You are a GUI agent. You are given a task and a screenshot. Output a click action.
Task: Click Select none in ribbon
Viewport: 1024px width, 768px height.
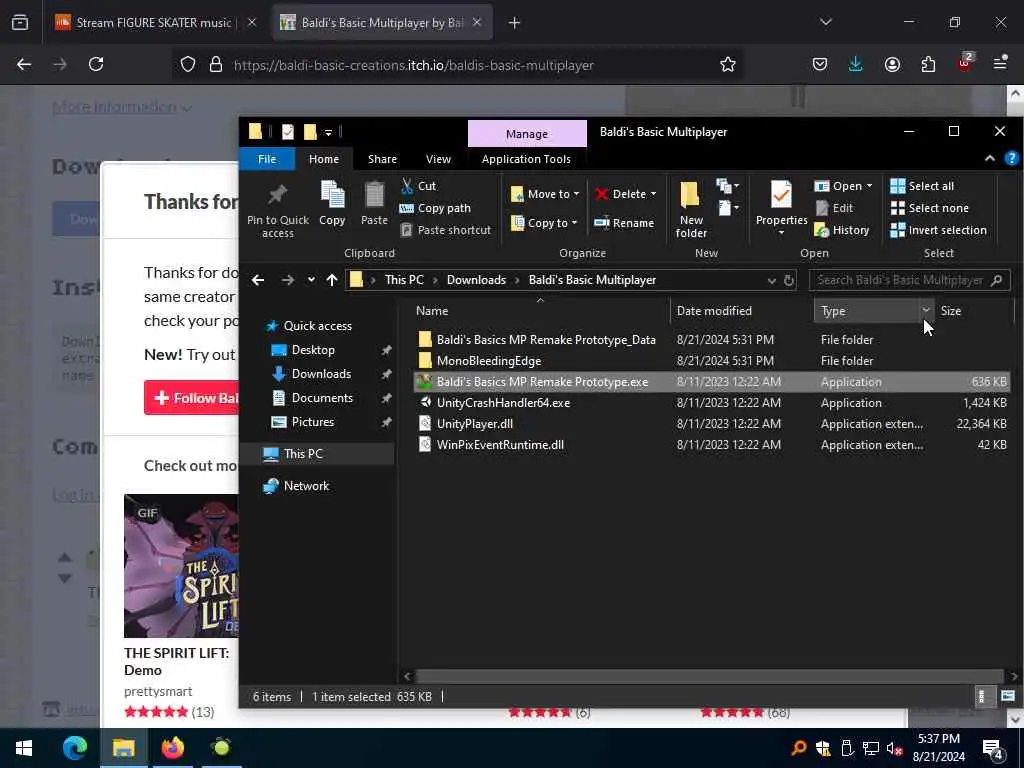coord(929,208)
